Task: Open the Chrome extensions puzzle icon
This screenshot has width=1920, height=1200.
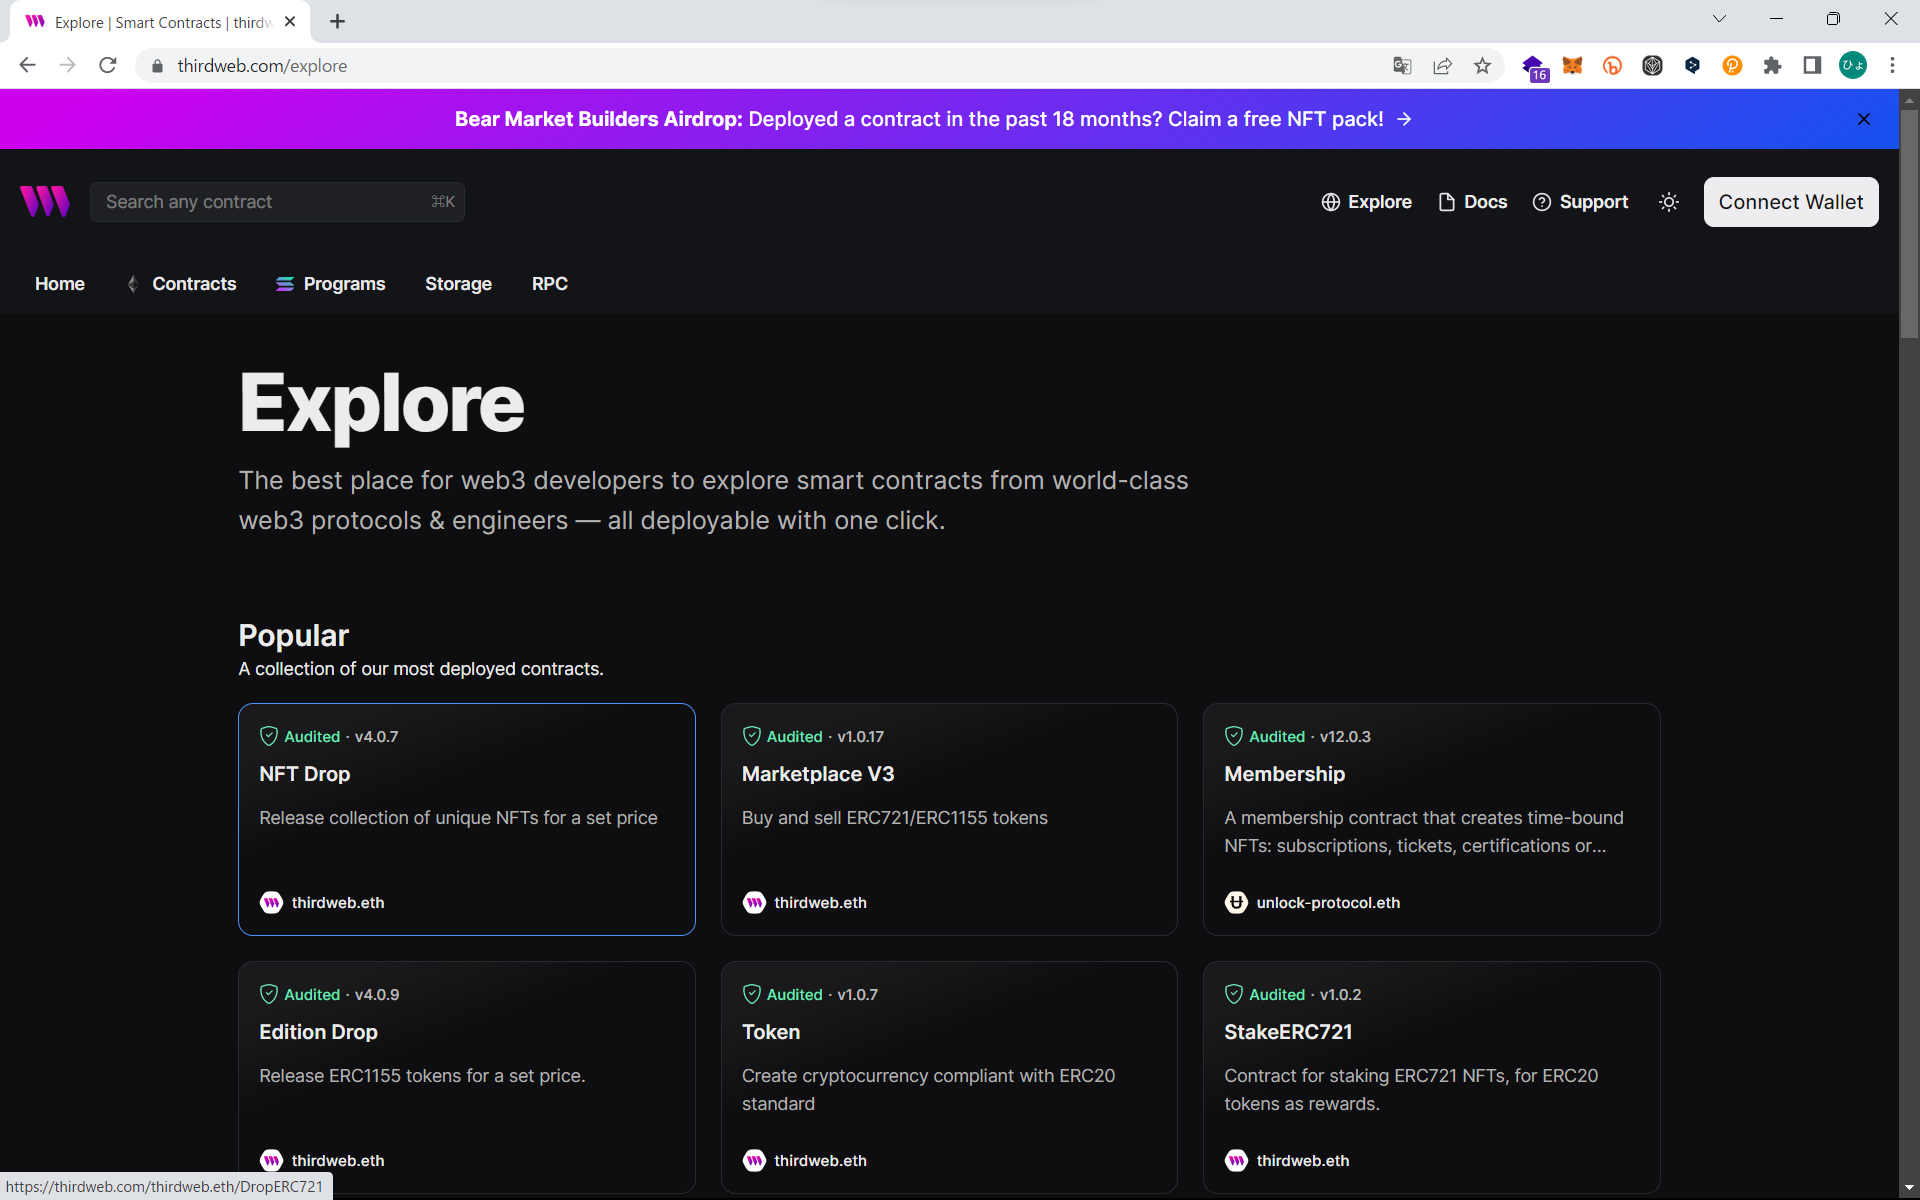Action: pos(1772,66)
